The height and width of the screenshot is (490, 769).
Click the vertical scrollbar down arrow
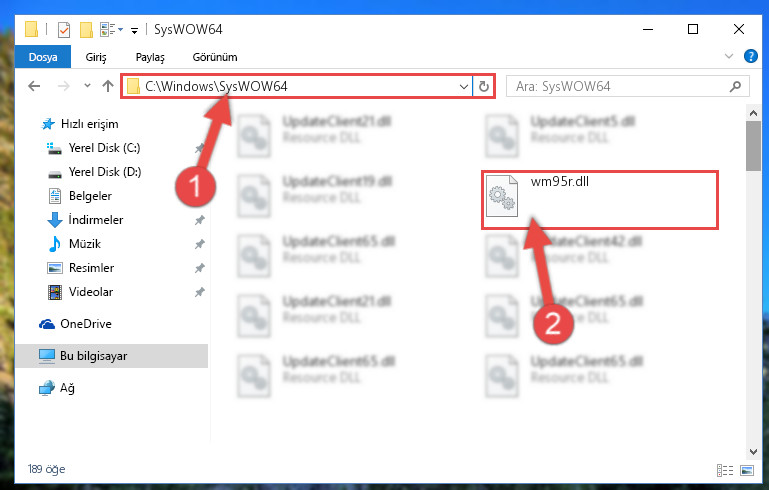click(x=753, y=452)
